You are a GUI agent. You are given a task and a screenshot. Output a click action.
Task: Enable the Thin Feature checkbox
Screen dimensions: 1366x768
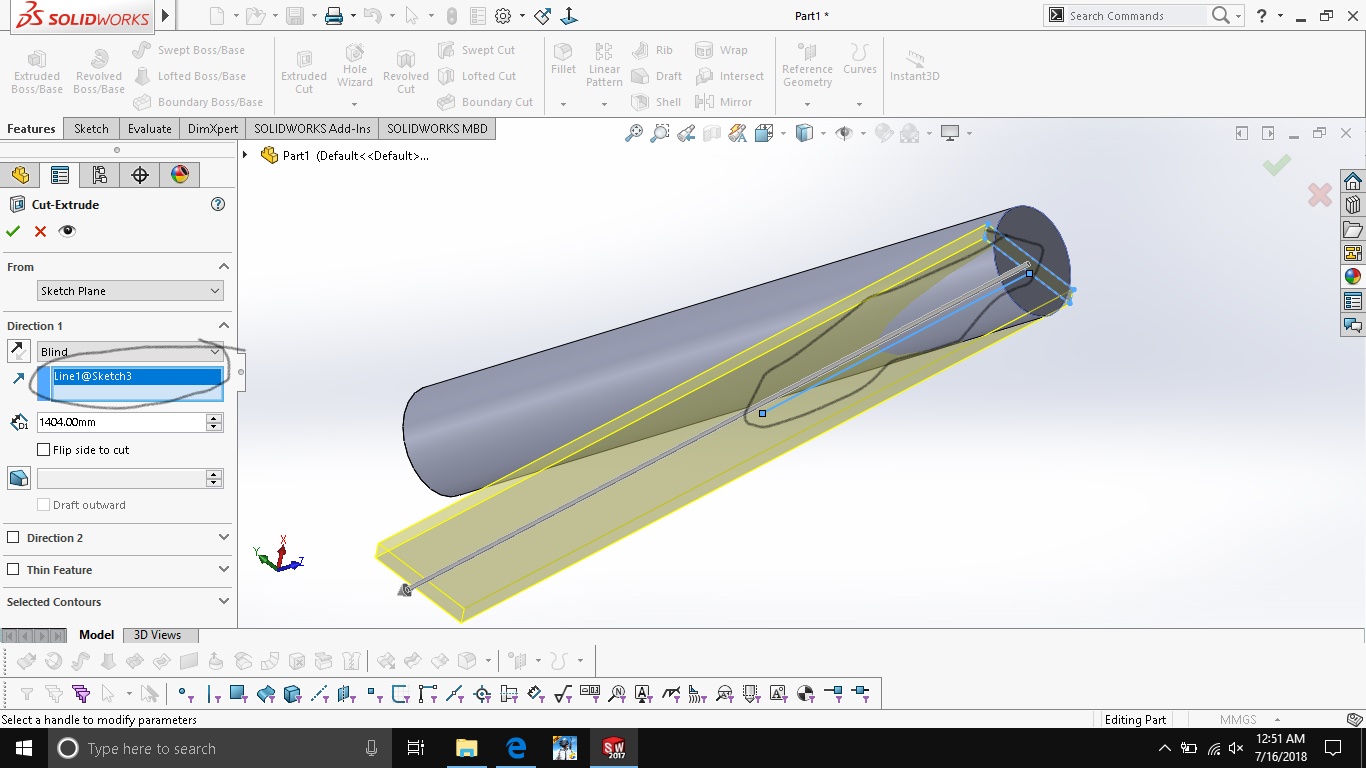click(x=13, y=570)
